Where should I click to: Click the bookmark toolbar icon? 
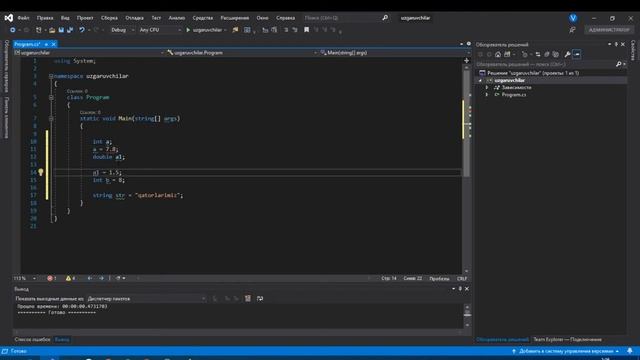coord(307,30)
